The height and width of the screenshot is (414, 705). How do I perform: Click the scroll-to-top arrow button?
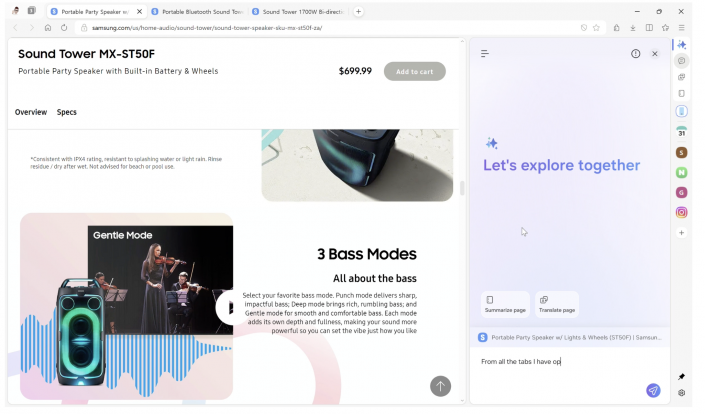(x=440, y=386)
